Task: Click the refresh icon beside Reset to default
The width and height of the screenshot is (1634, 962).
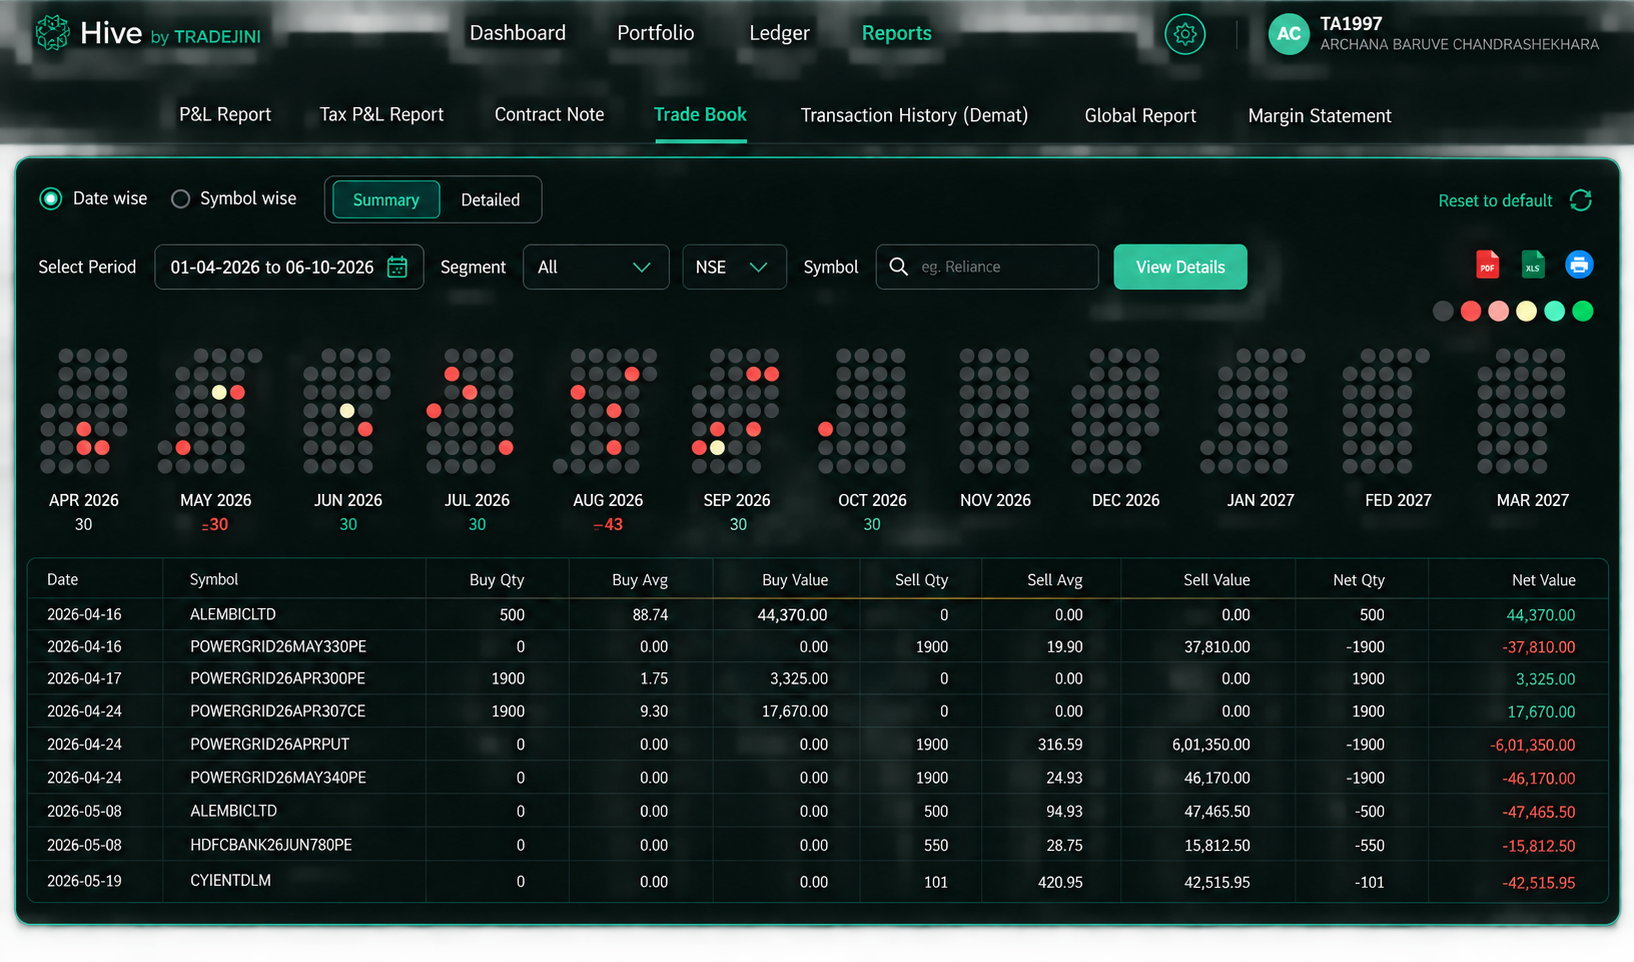Action: [1580, 200]
